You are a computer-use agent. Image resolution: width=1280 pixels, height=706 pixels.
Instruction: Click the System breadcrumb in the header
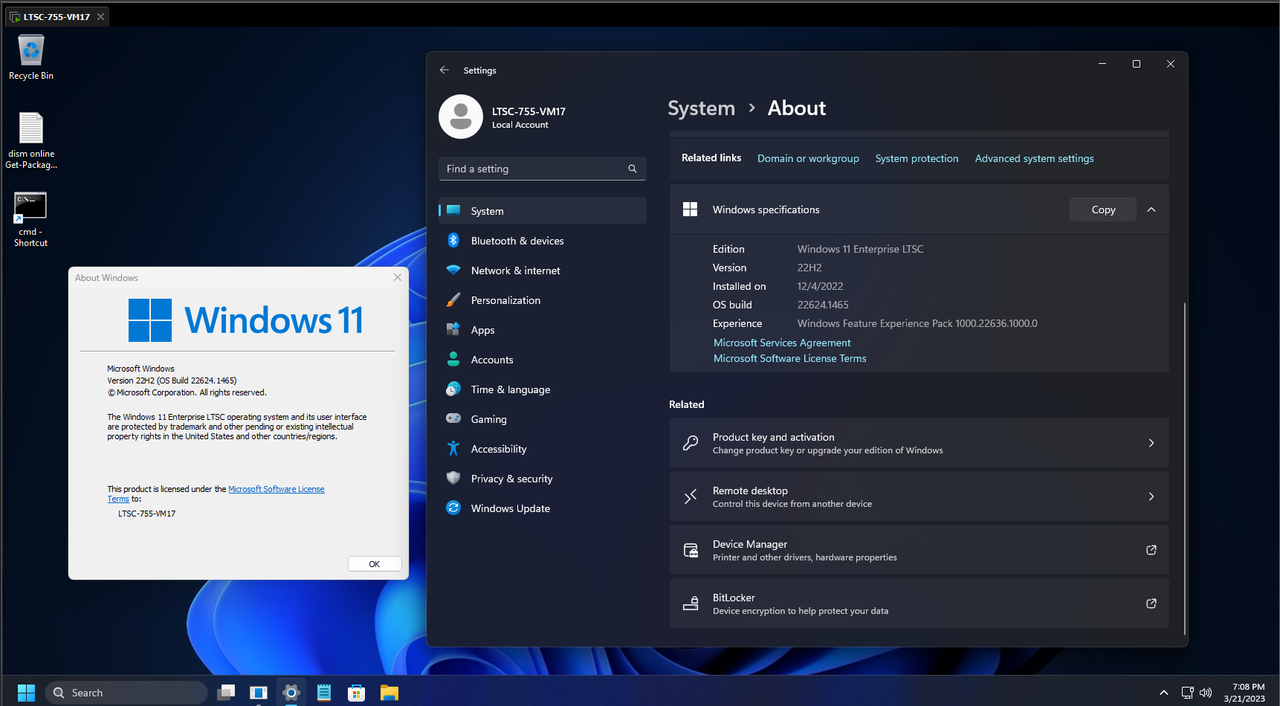tap(701, 108)
